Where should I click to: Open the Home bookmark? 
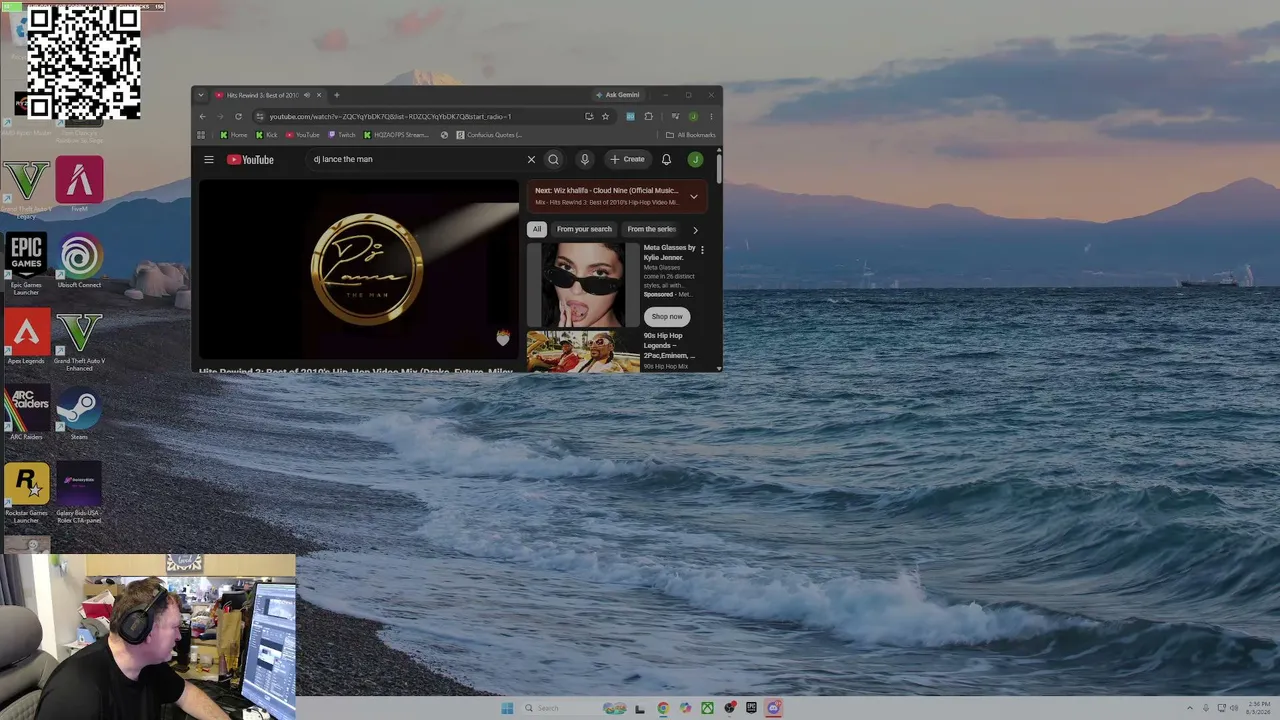tap(234, 135)
